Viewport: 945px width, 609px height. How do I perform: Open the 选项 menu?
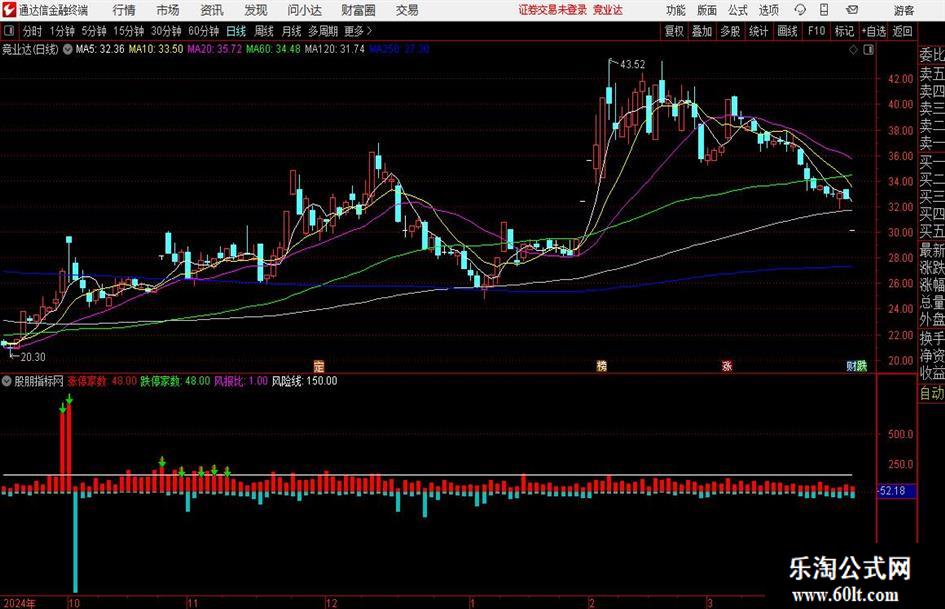point(768,10)
